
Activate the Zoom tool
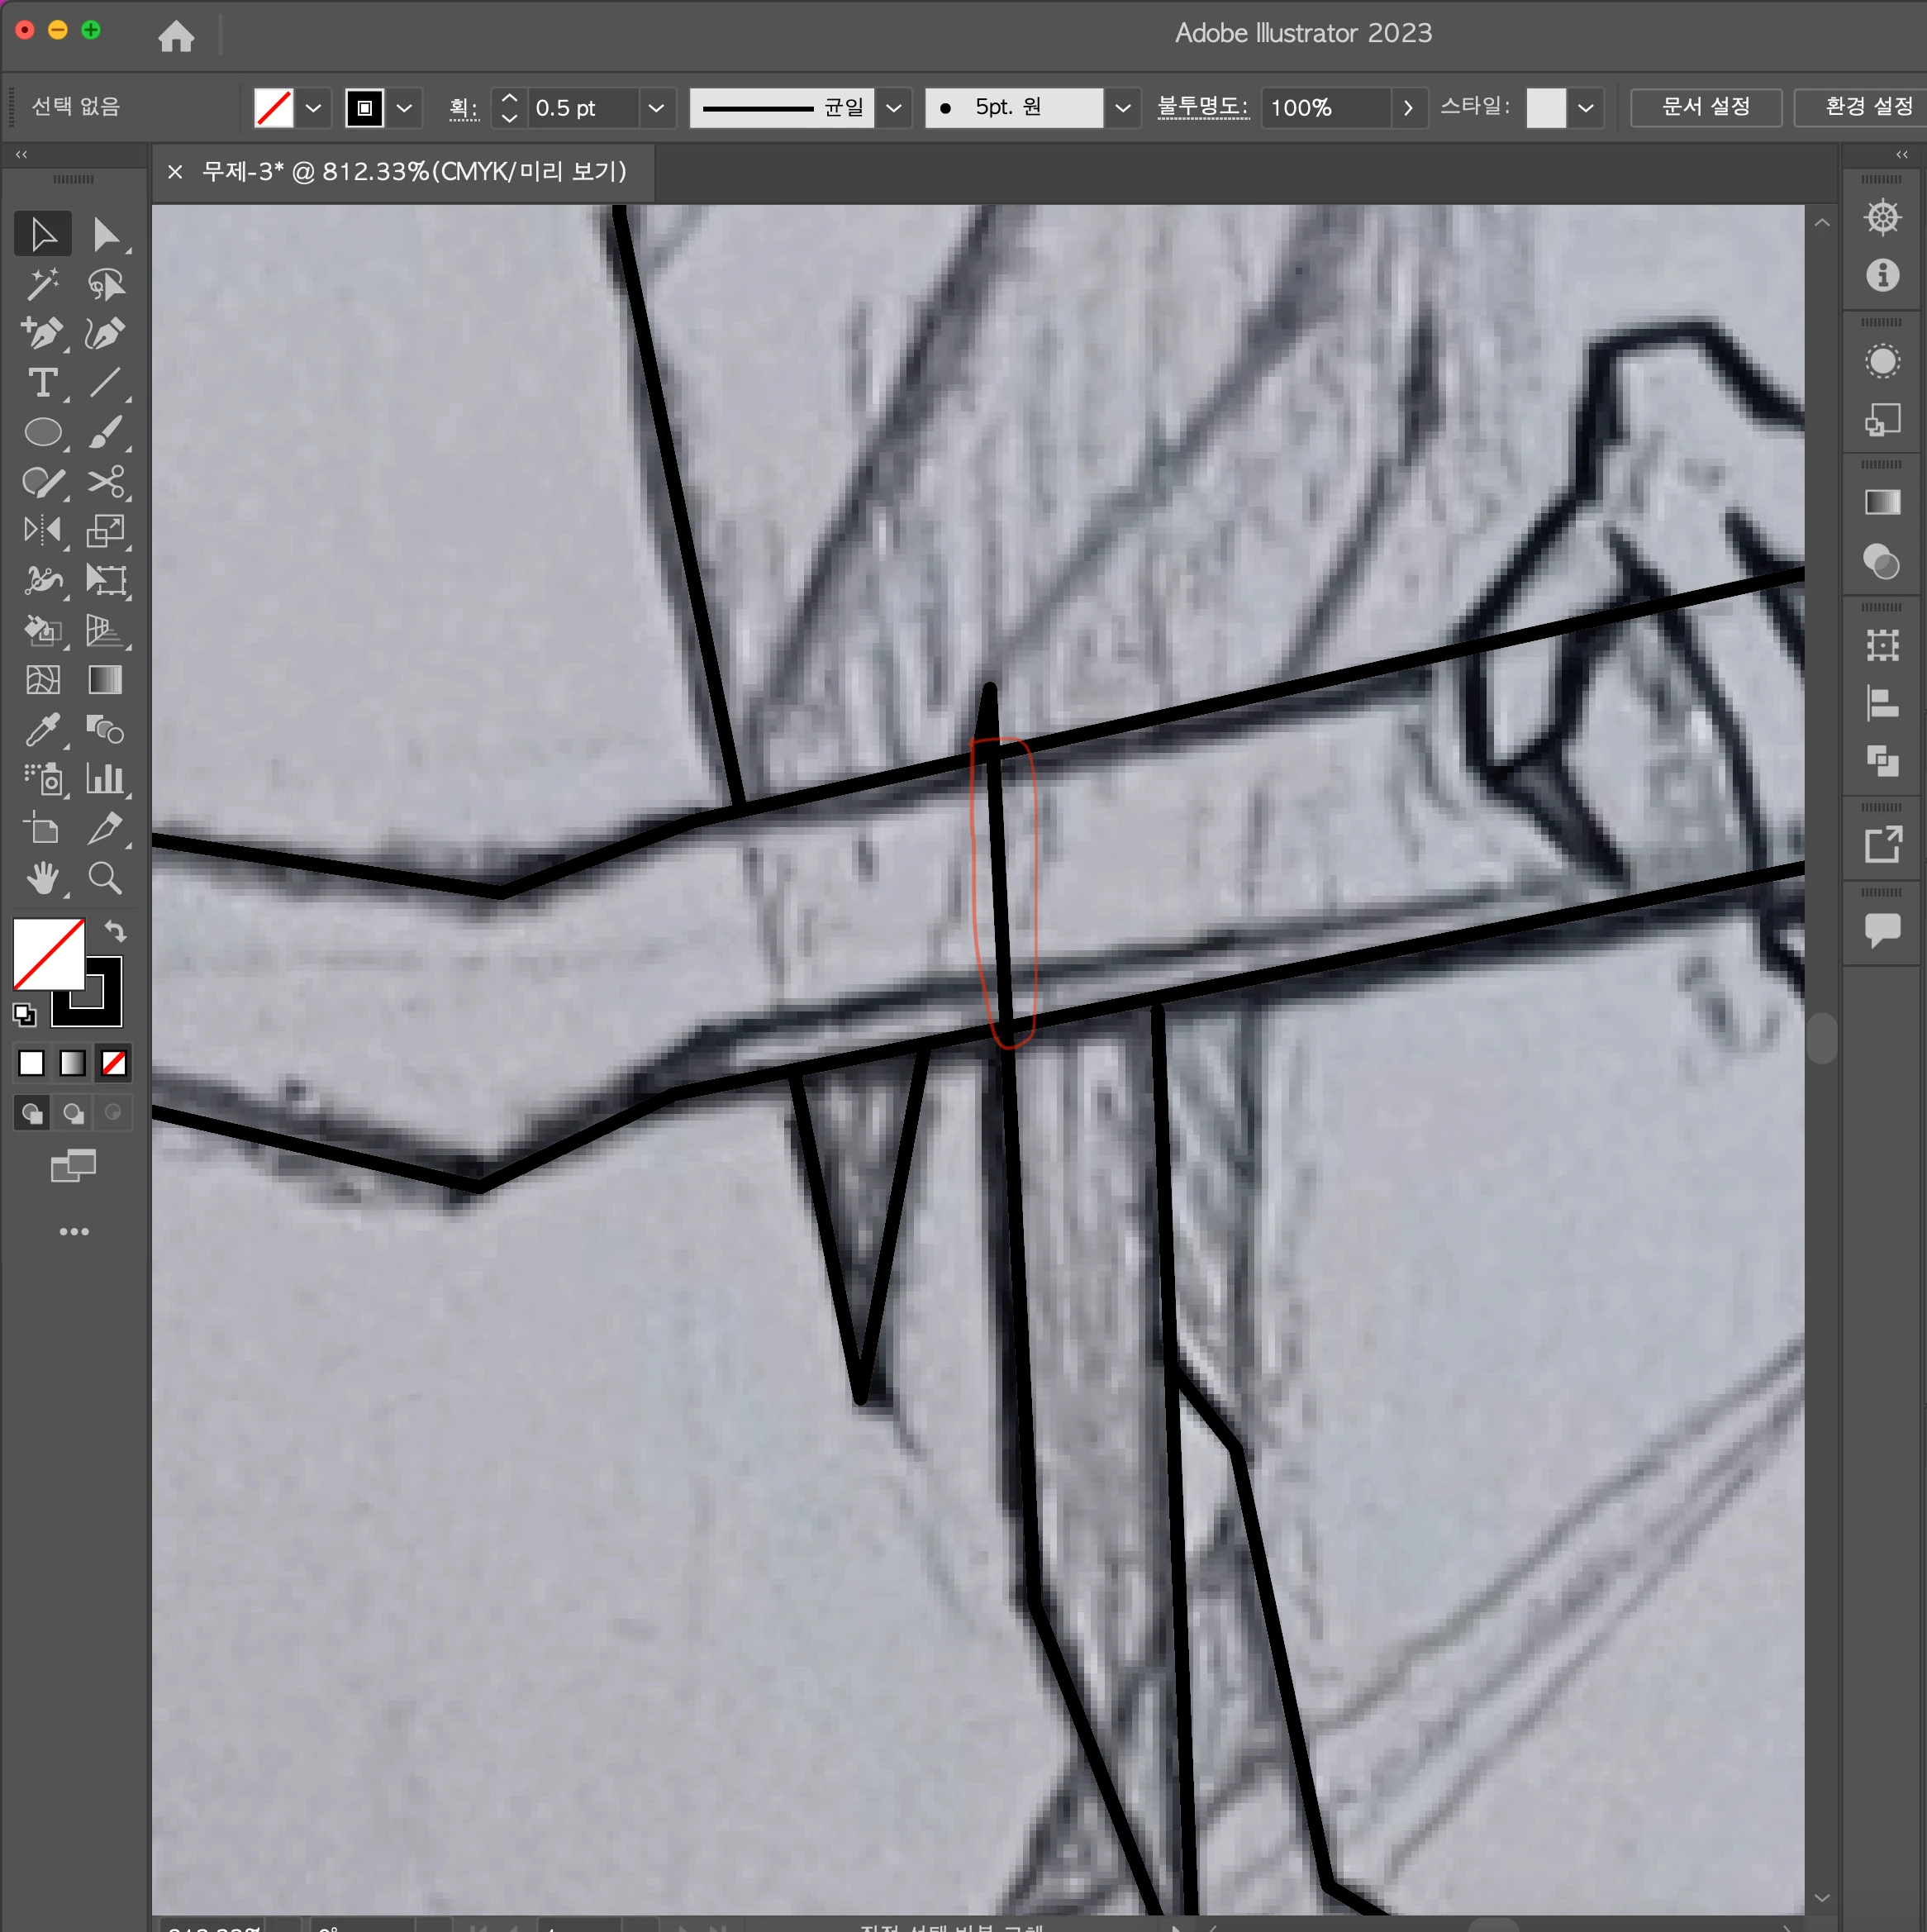coord(105,878)
